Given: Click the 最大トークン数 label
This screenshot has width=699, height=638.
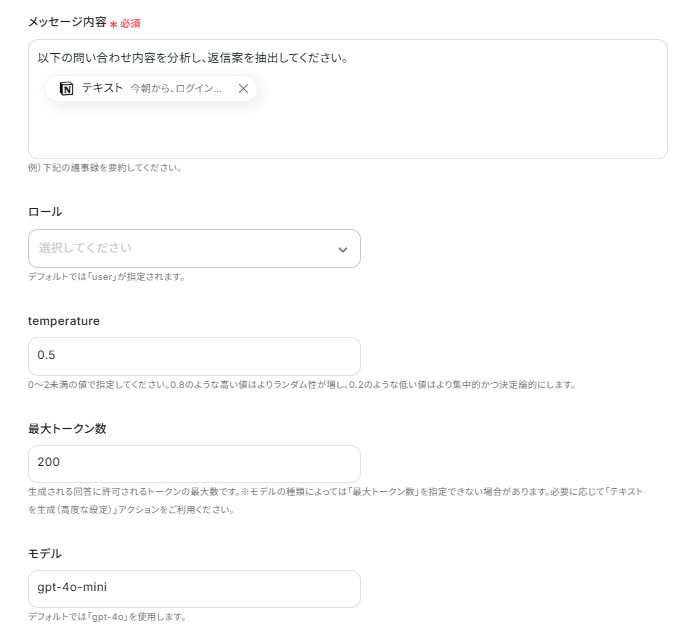Looking at the screenshot, I should coord(67,428).
